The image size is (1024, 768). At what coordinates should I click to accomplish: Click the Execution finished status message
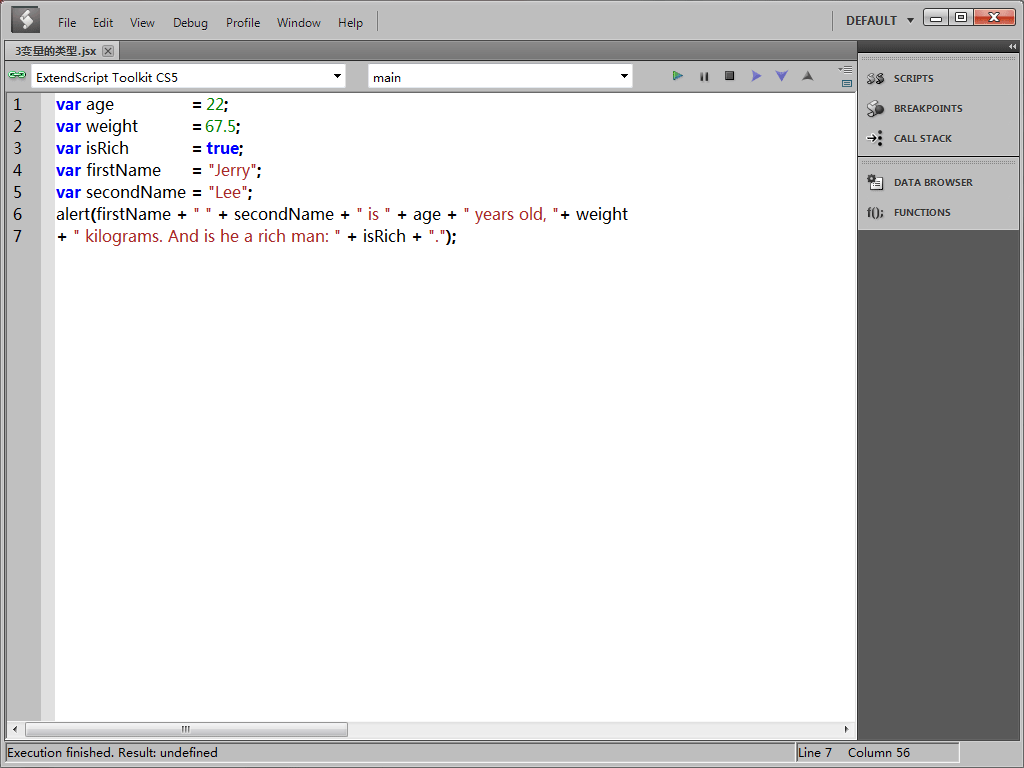tap(112, 752)
